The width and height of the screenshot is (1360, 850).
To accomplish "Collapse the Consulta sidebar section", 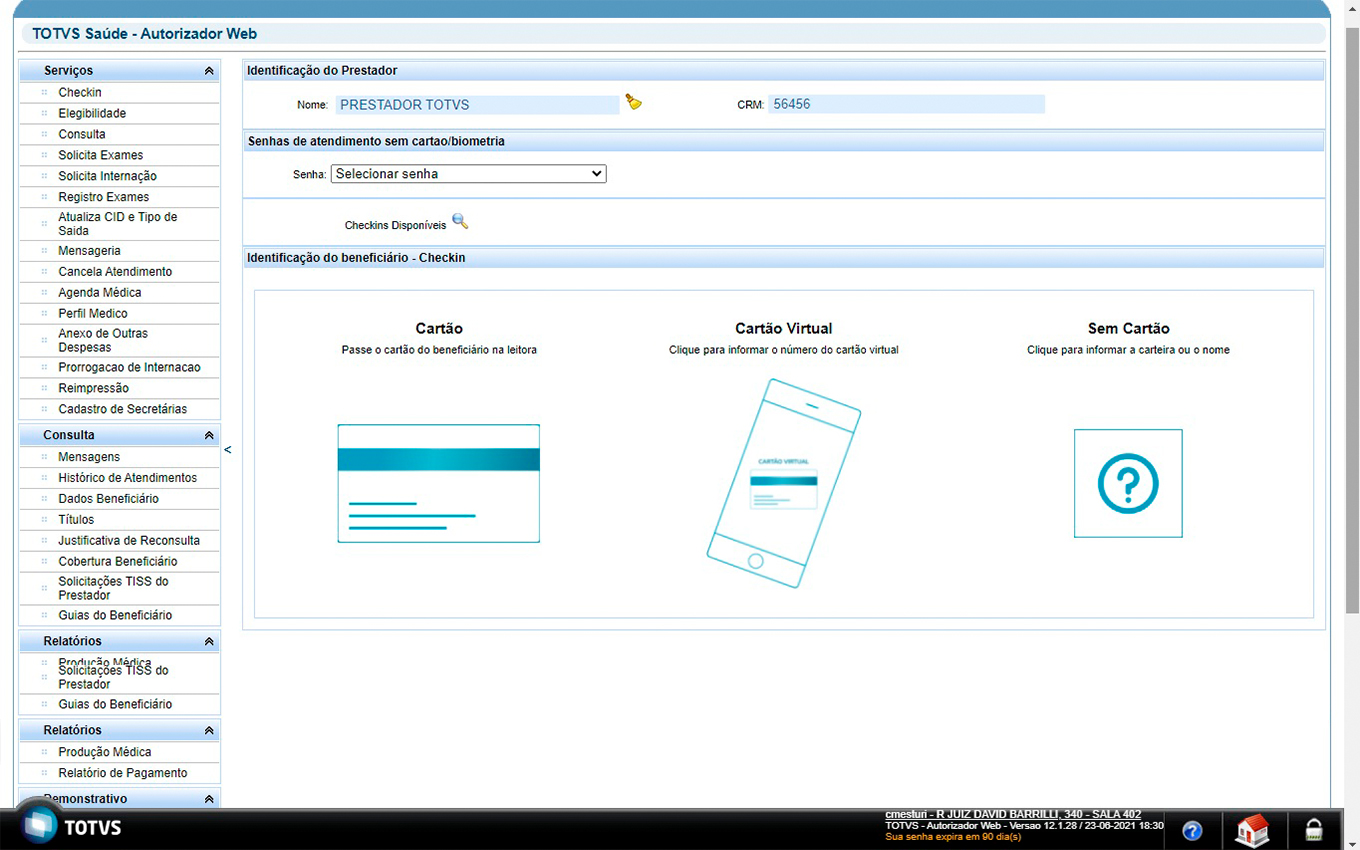I will pyautogui.click(x=209, y=435).
